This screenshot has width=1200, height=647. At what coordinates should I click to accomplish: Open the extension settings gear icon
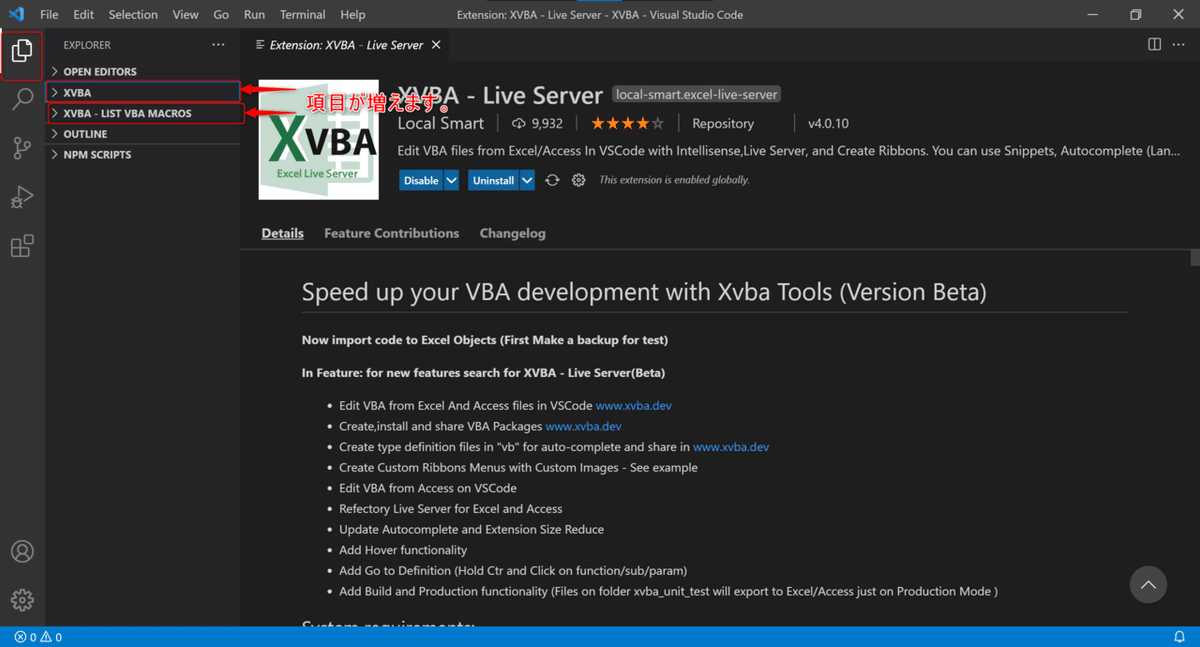pyautogui.click(x=578, y=180)
